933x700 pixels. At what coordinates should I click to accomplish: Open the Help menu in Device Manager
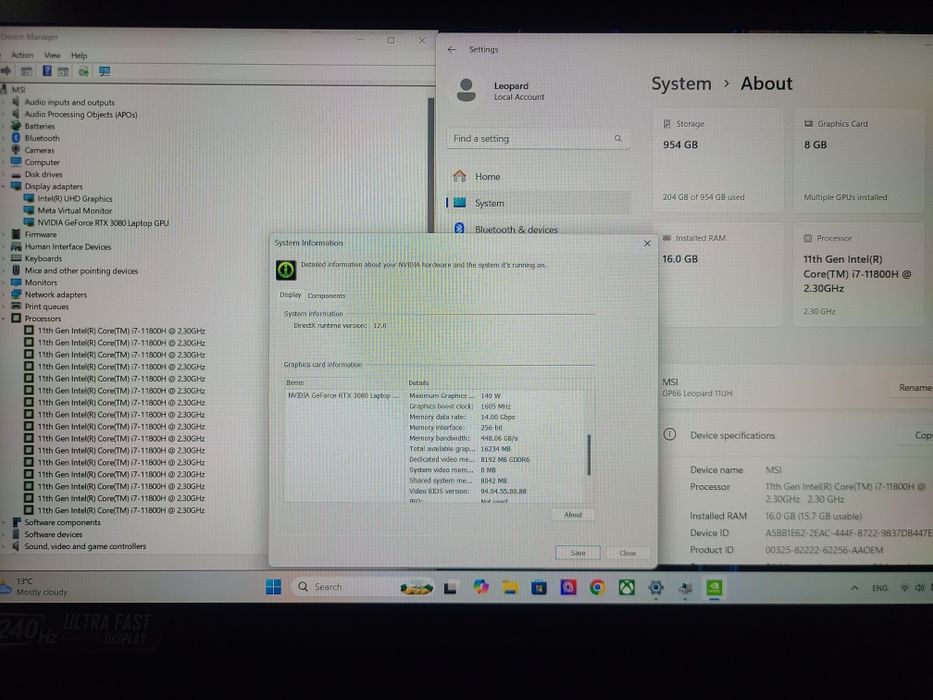(x=79, y=55)
